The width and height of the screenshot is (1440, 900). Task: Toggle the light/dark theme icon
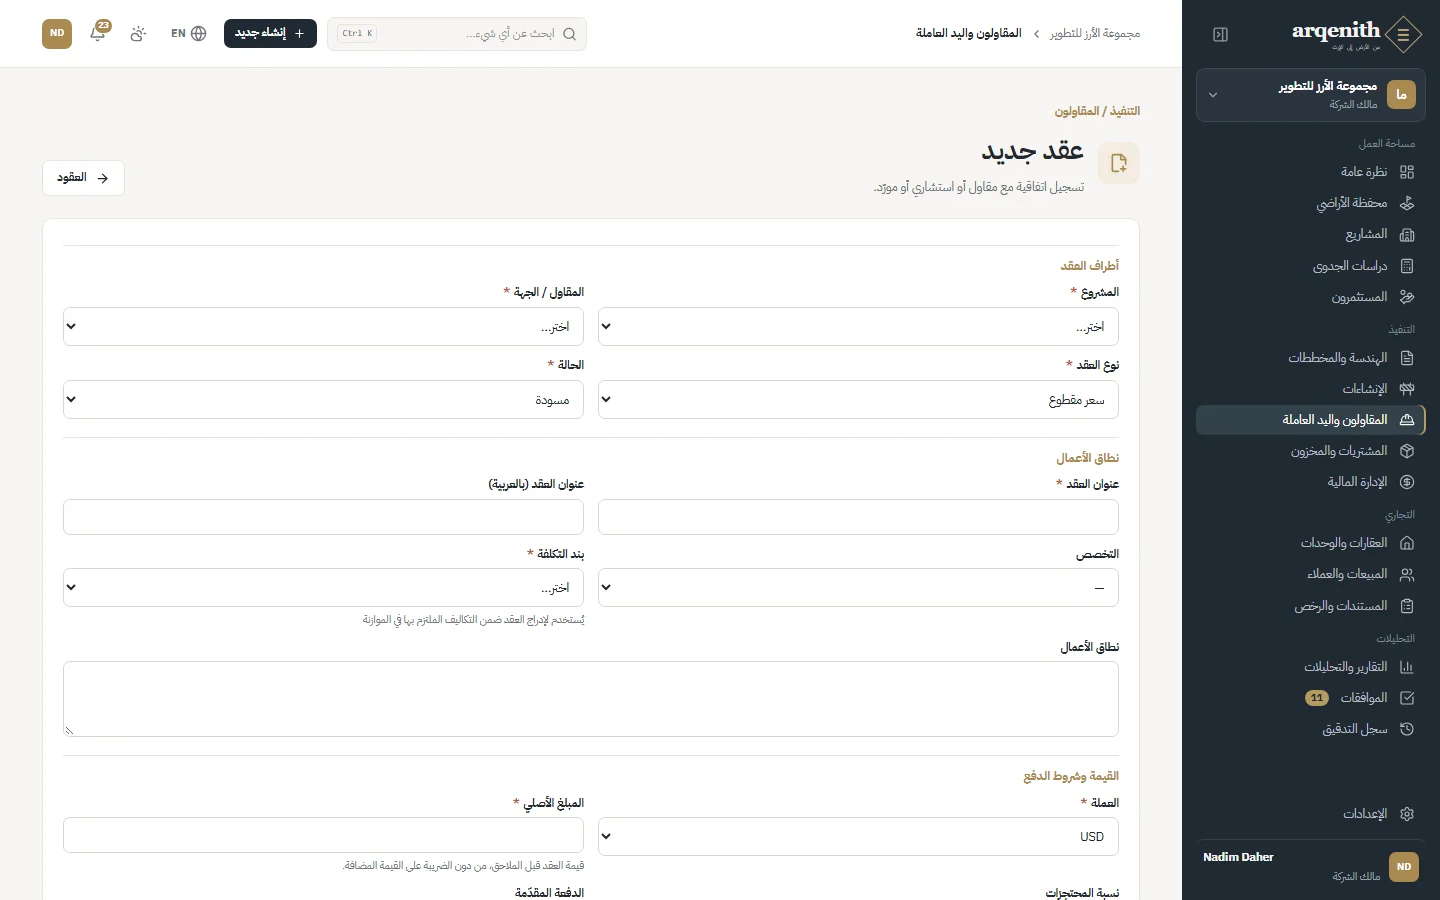[138, 33]
